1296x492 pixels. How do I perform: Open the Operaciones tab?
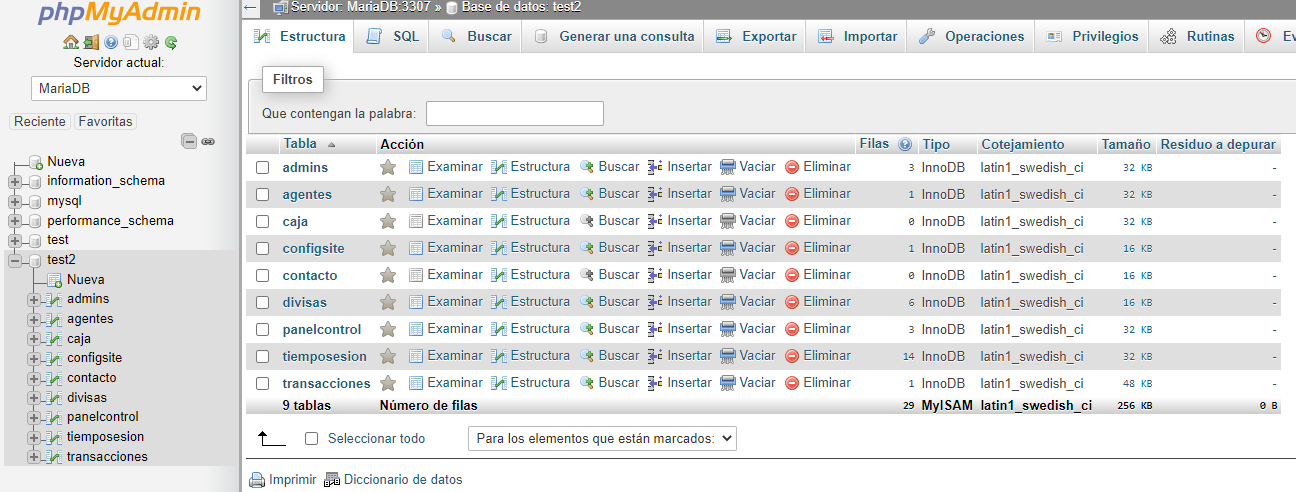click(x=972, y=36)
